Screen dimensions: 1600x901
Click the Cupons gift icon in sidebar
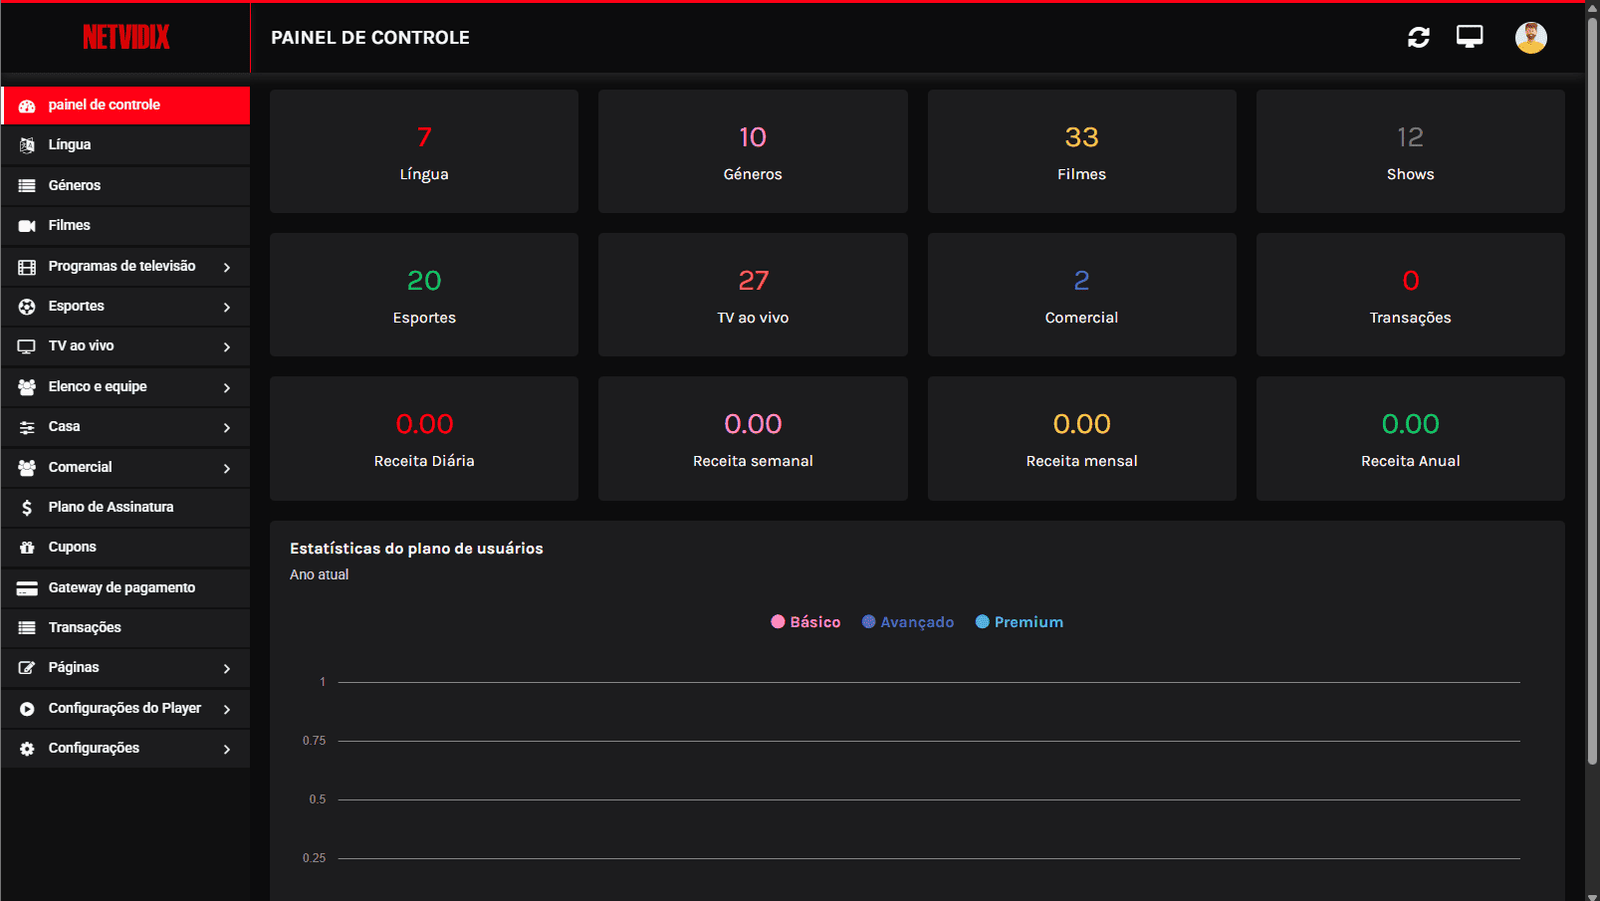tap(27, 548)
